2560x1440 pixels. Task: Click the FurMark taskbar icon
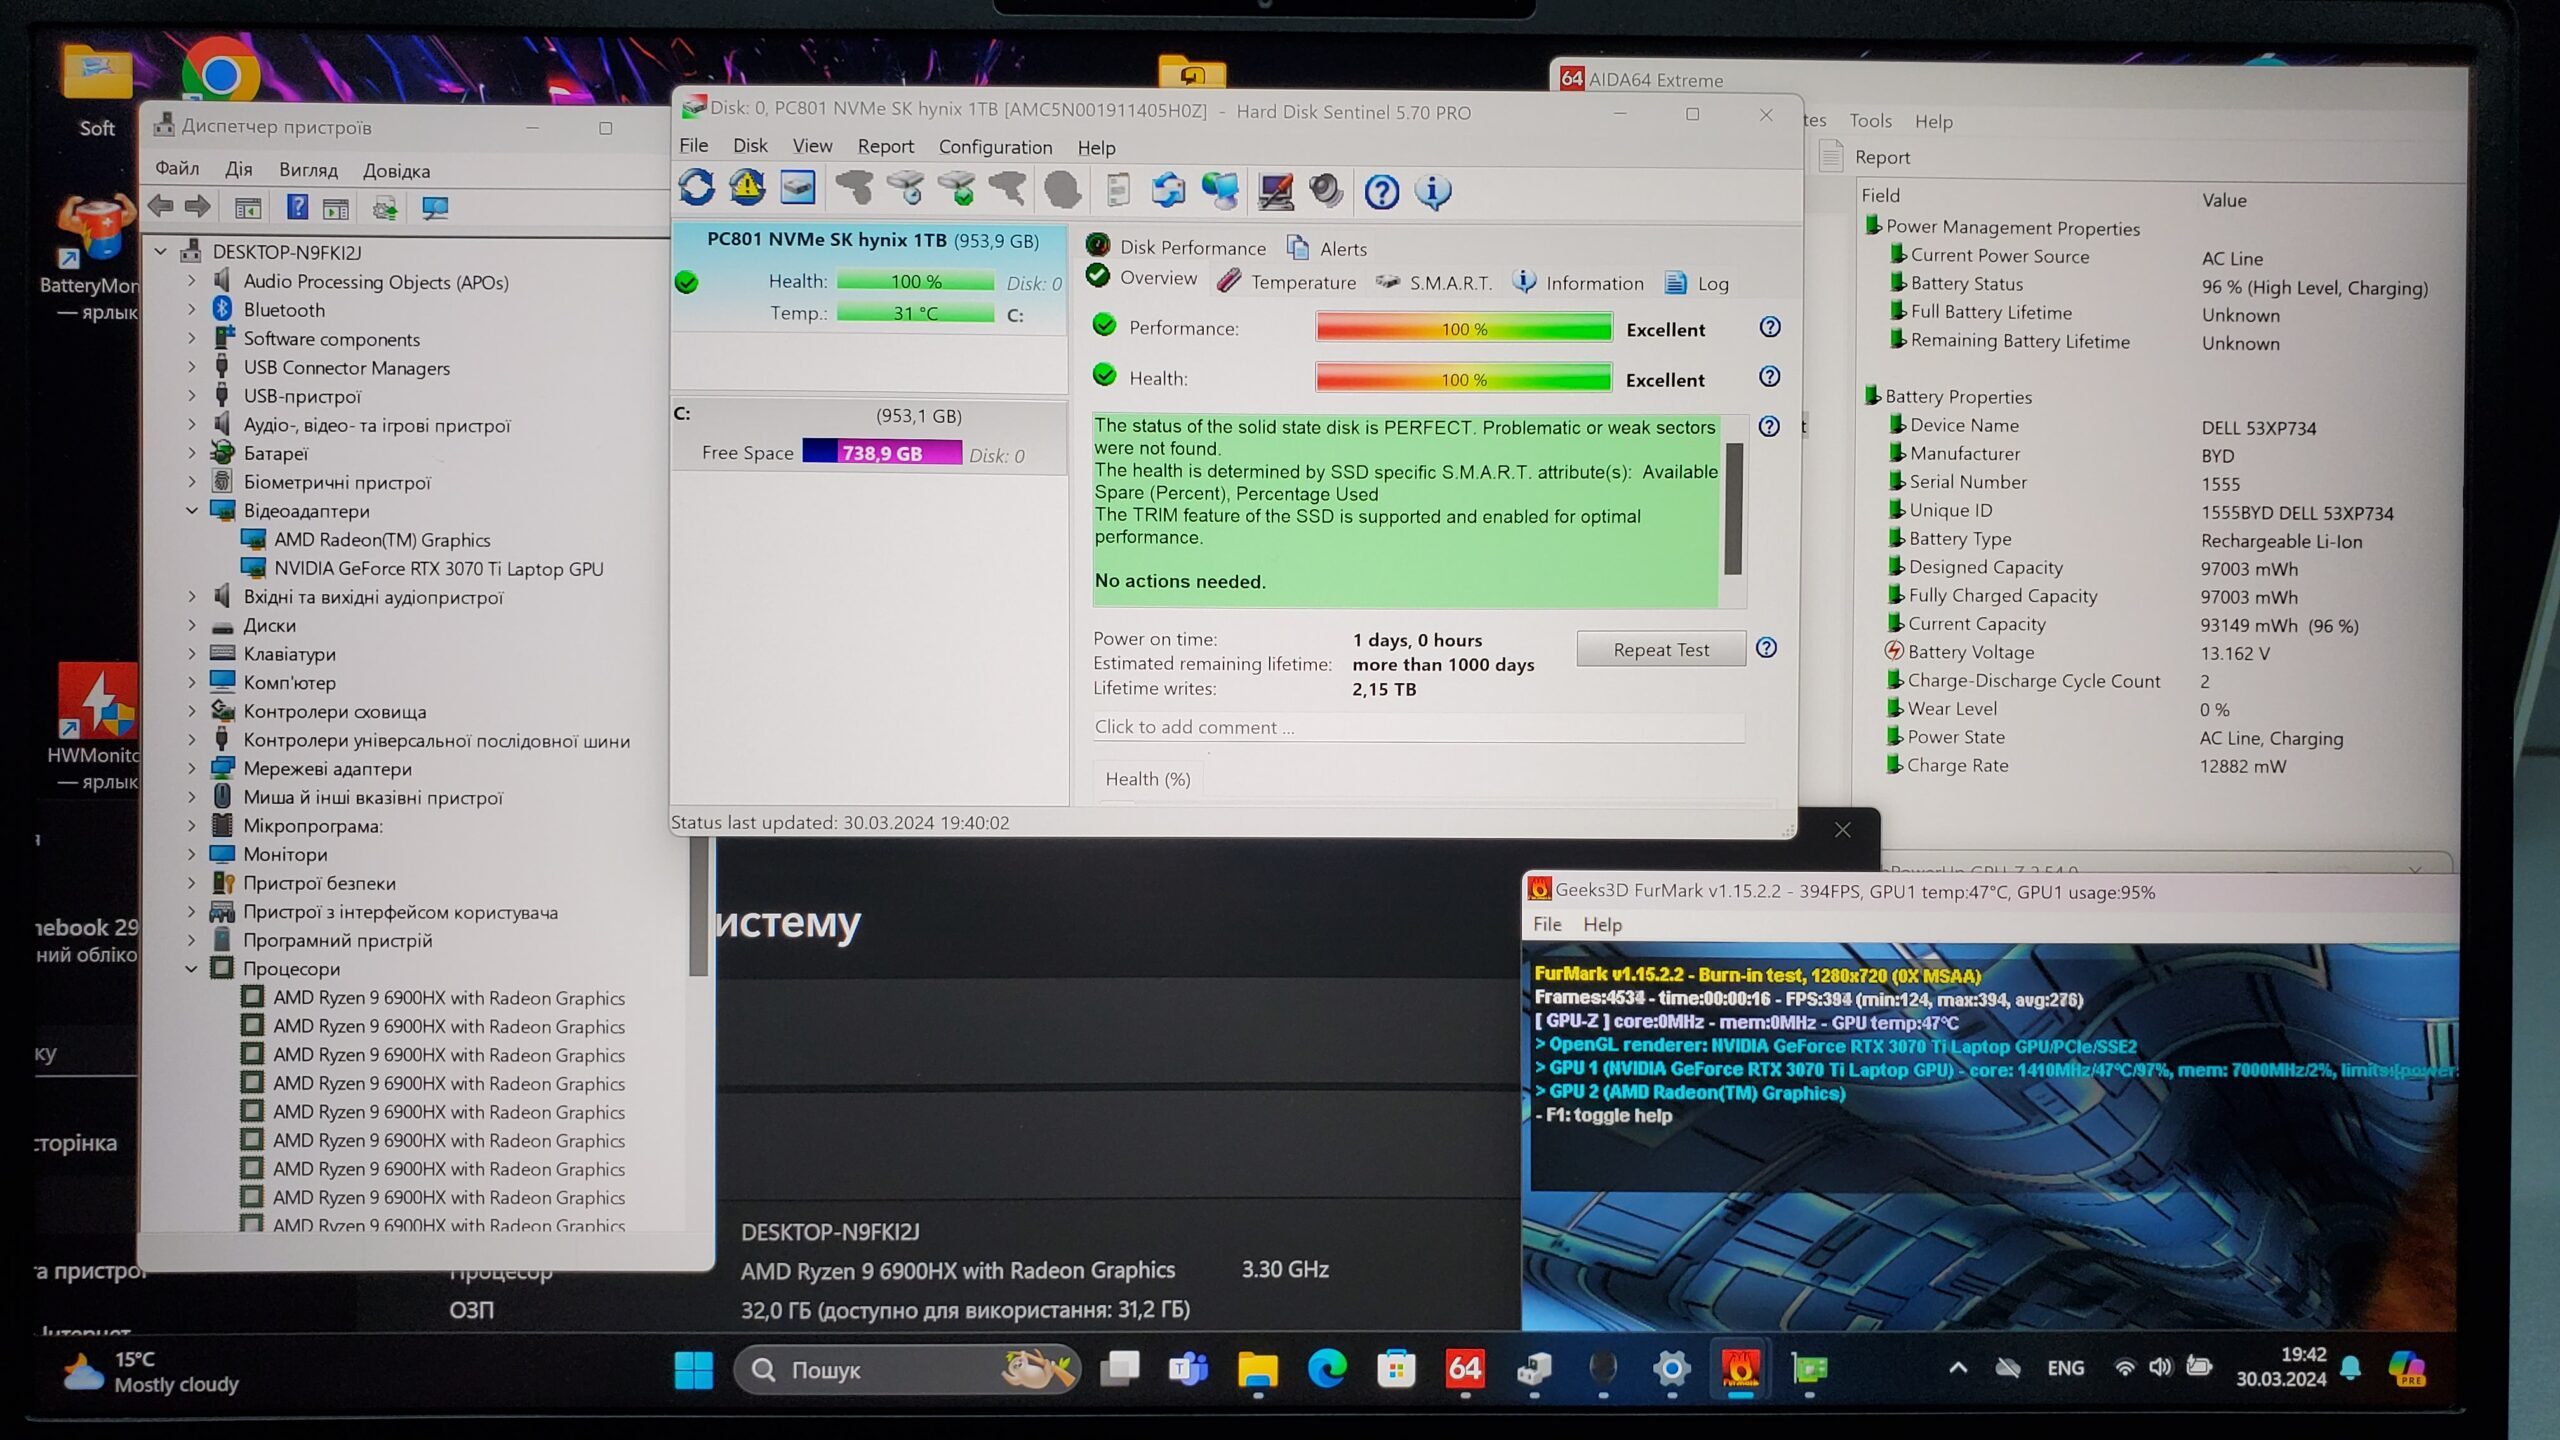[1740, 1368]
